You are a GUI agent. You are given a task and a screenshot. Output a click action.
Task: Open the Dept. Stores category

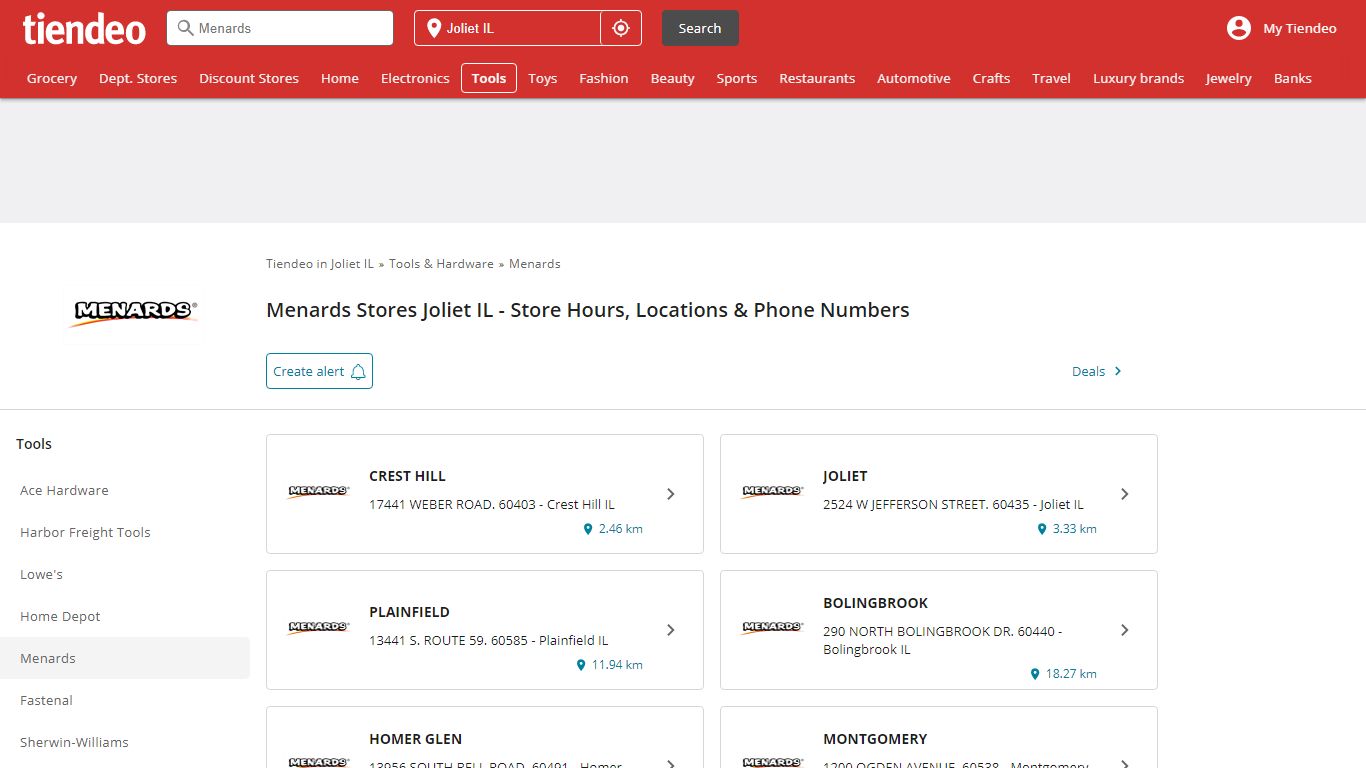tap(138, 78)
